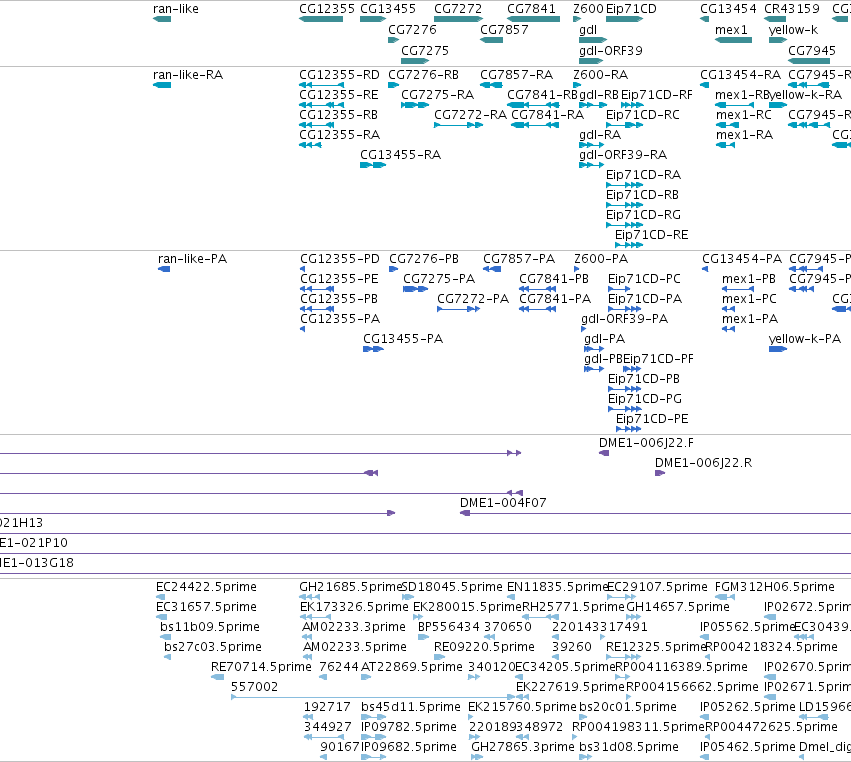Image resolution: width=851 pixels, height=762 pixels.
Task: Click transcript CG12355-RD
Action: tap(339, 74)
